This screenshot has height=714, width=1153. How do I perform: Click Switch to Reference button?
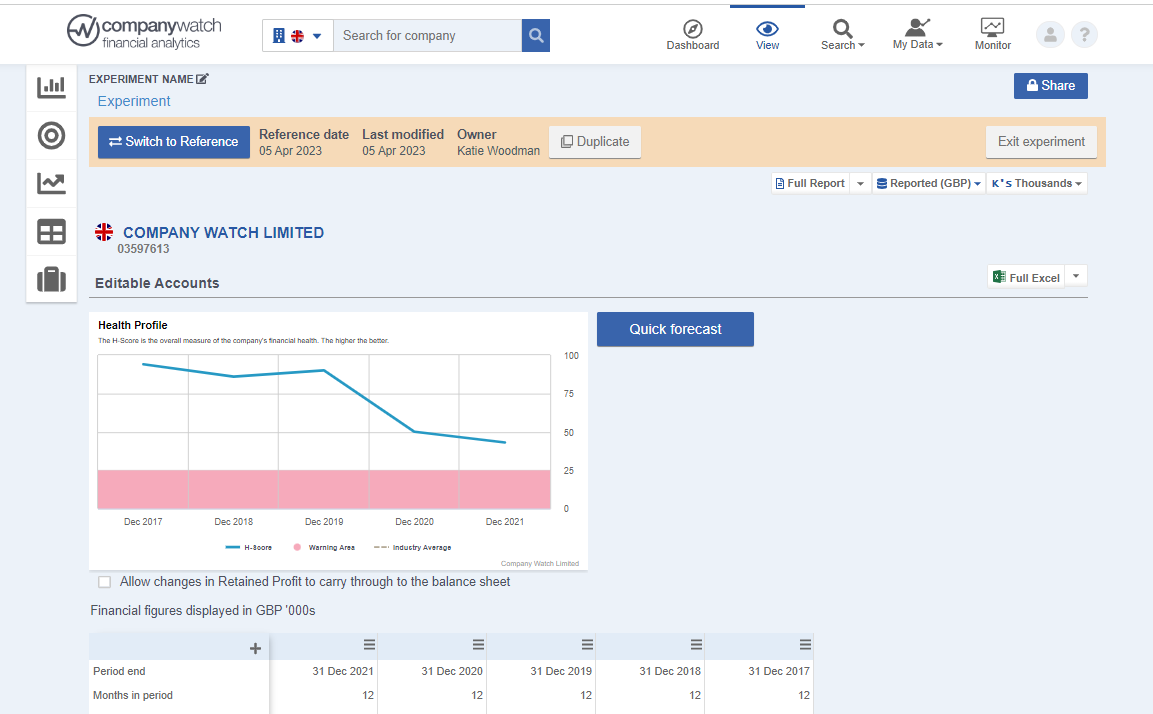click(174, 142)
